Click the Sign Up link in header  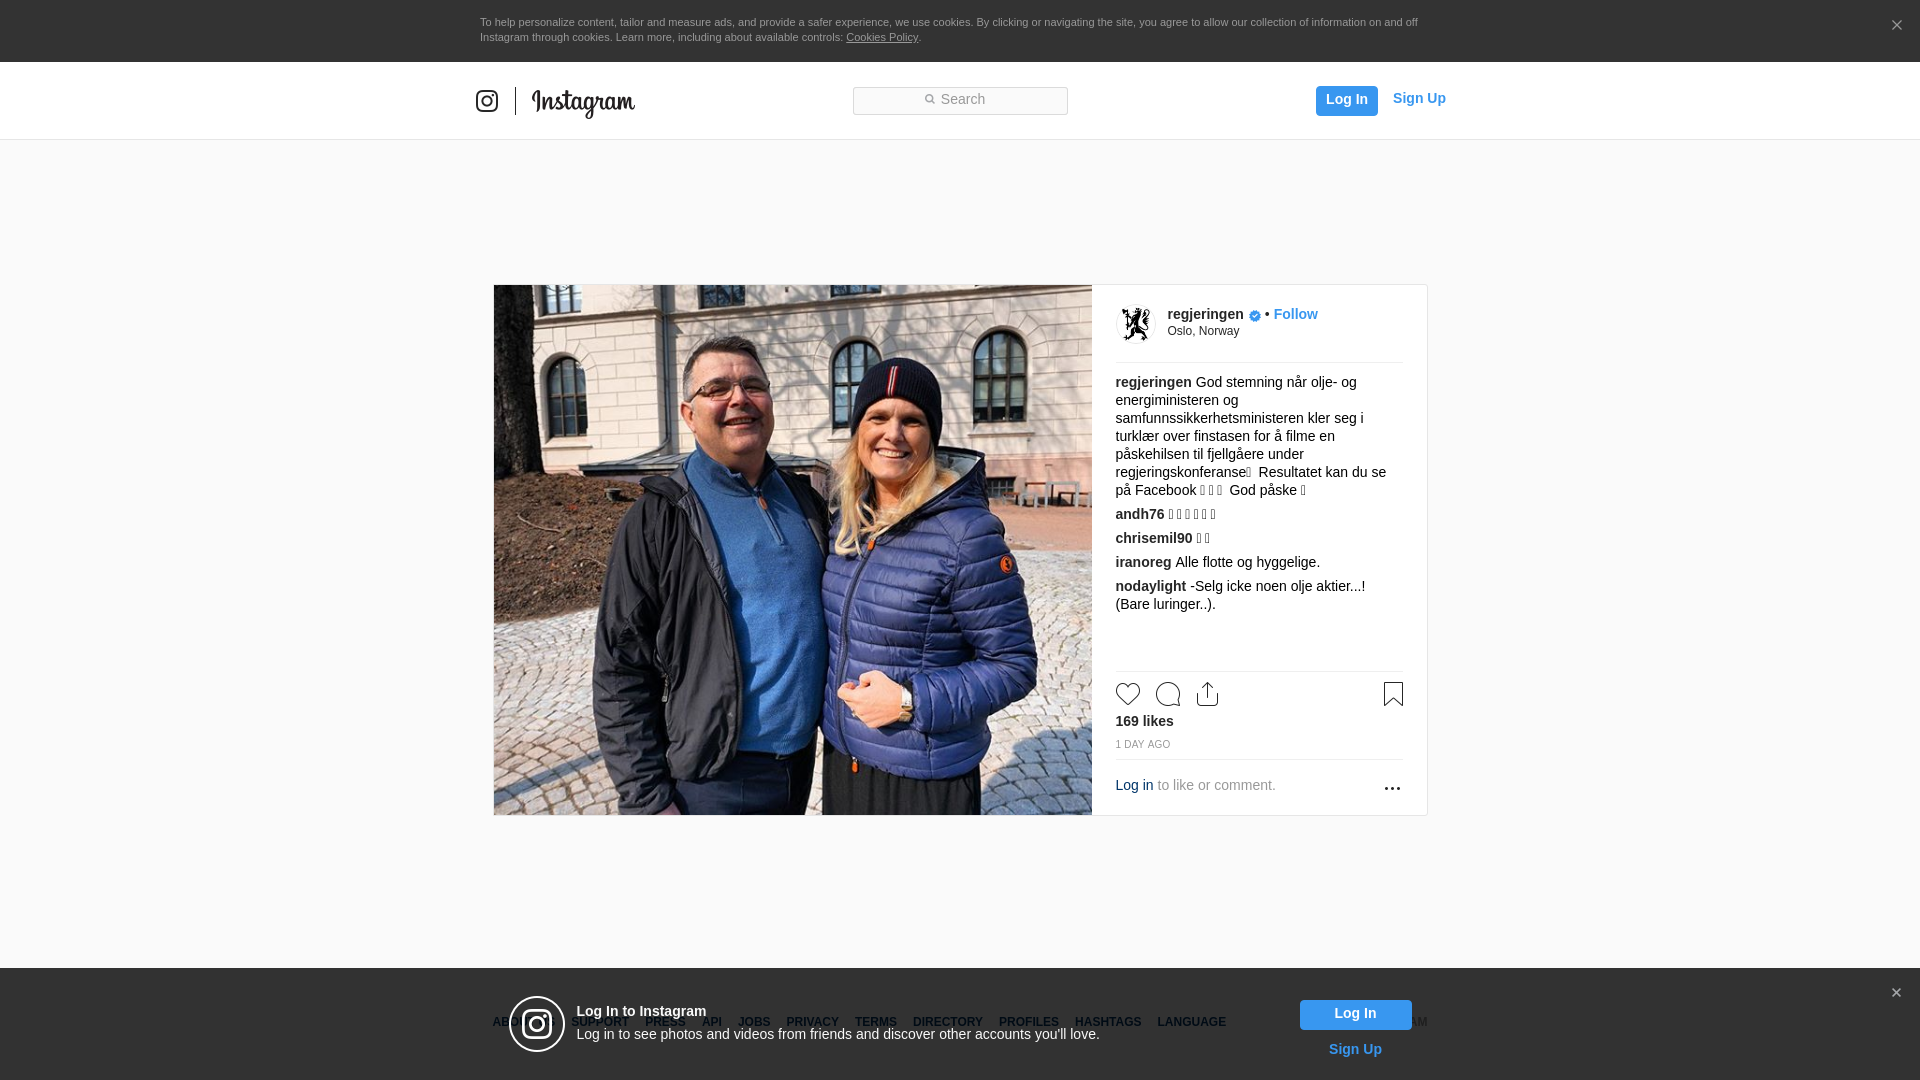click(x=1419, y=98)
